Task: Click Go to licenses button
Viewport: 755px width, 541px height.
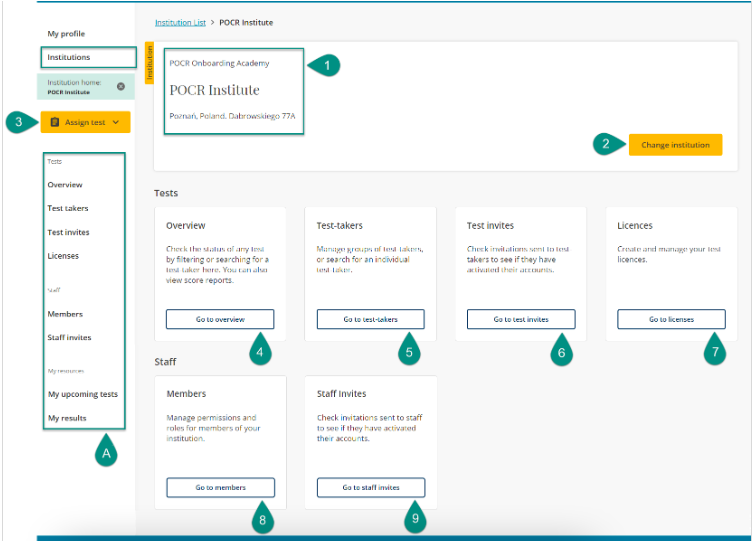Action: click(671, 319)
